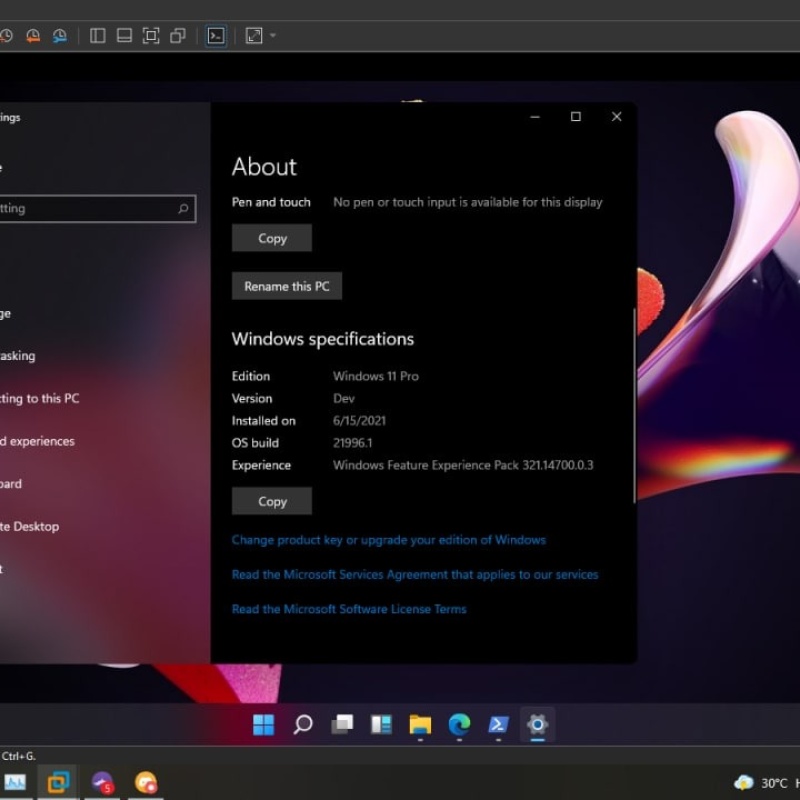Open the Widgets taskbar icon
This screenshot has height=800, width=800.
[381, 724]
